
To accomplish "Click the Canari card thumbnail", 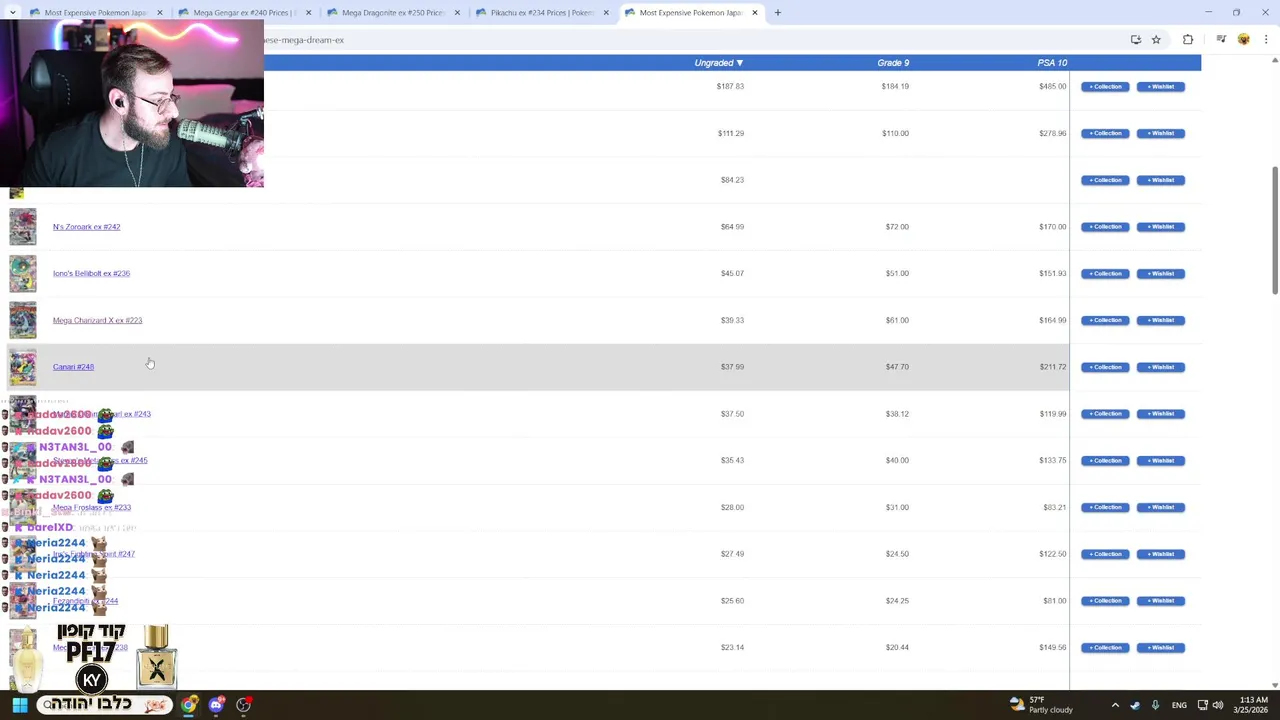I will point(23,367).
